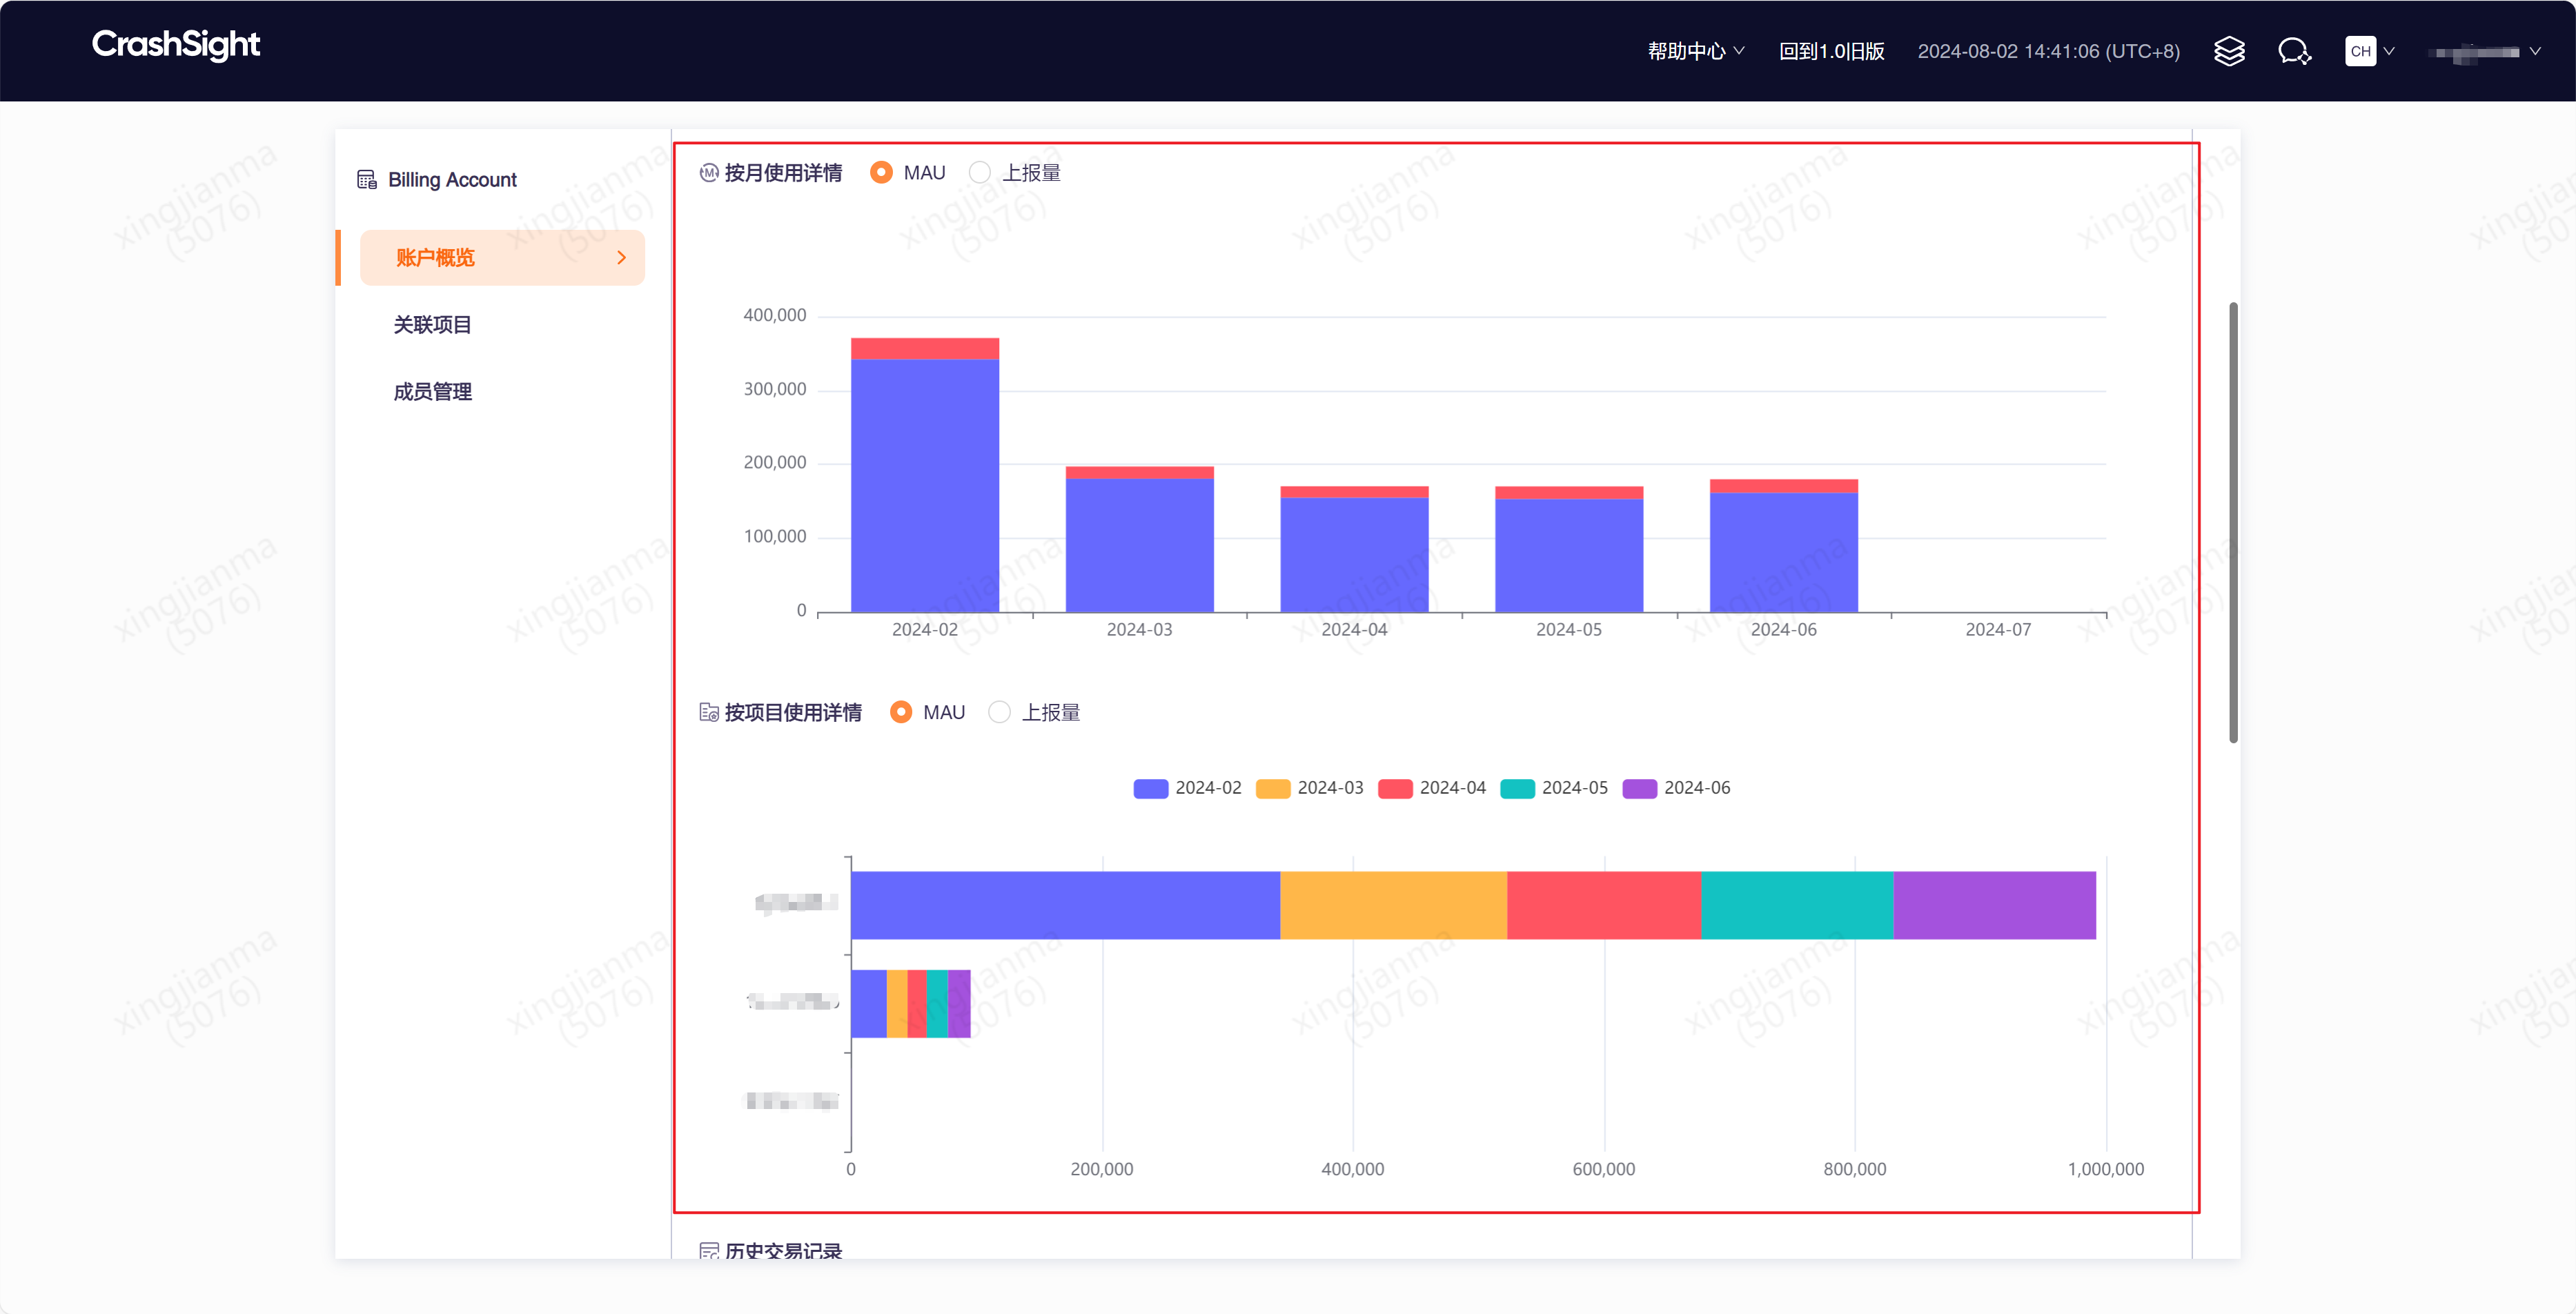Click the page vertical scrollbar thumb
The height and width of the screenshot is (1314, 2576).
tap(2233, 522)
